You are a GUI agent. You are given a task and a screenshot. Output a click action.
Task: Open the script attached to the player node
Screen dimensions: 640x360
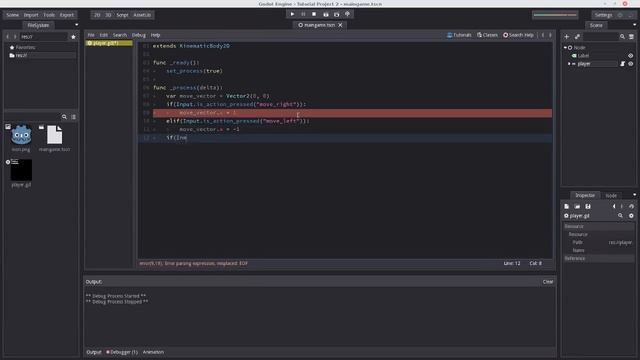point(622,64)
